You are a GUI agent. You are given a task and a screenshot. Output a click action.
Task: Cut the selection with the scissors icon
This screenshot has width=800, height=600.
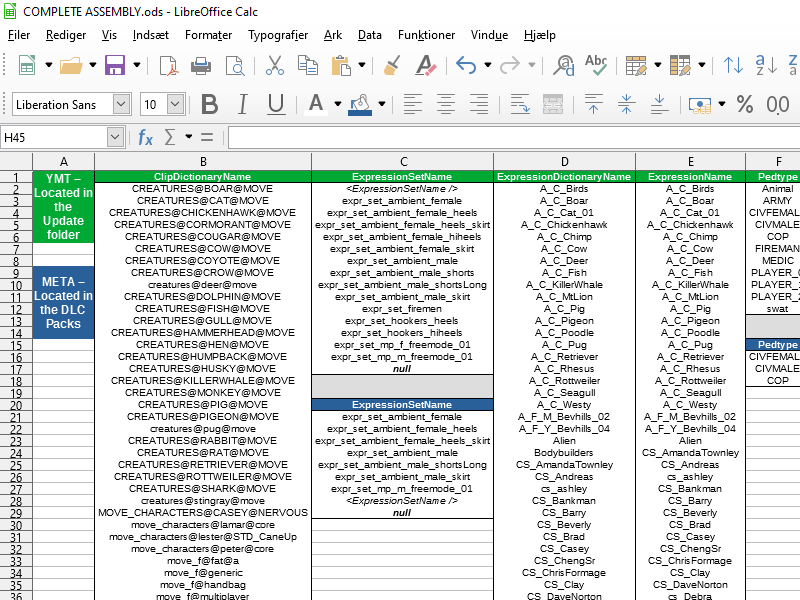point(275,65)
